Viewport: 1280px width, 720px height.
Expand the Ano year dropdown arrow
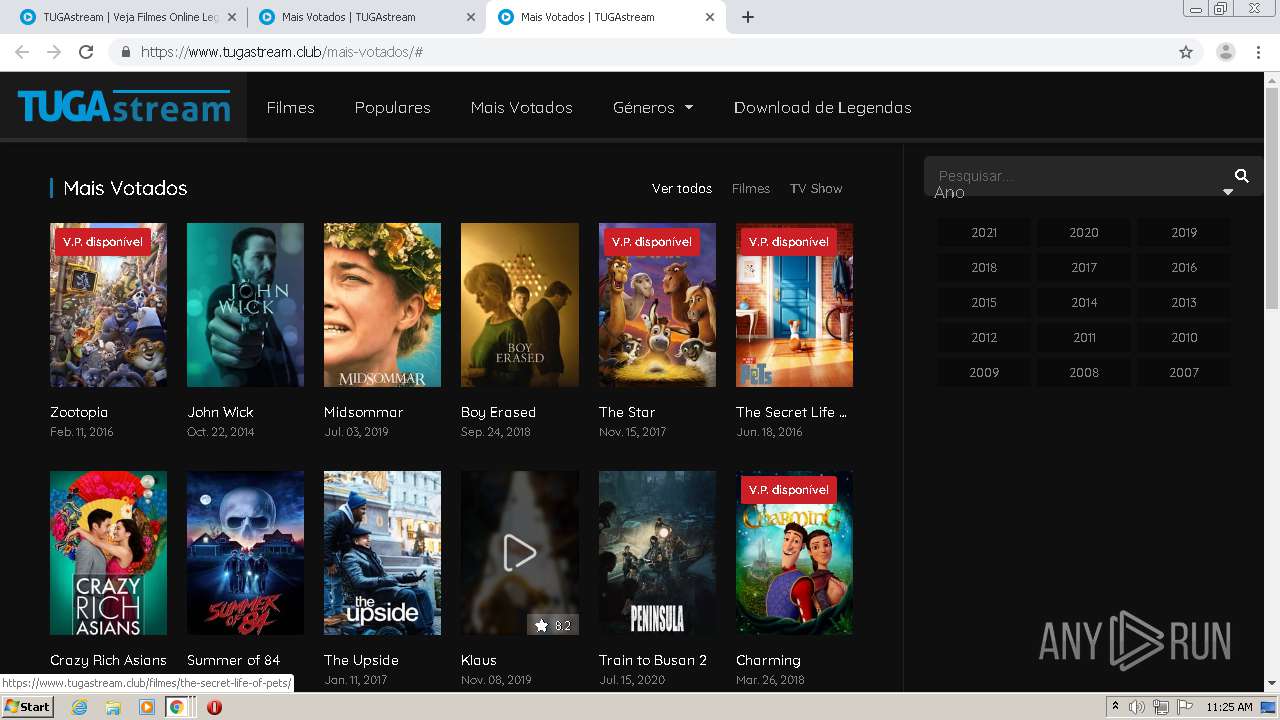click(x=1228, y=192)
